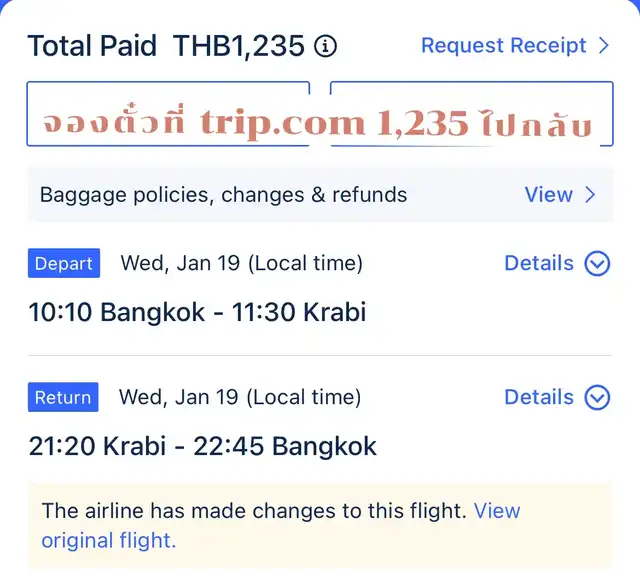Open Baggage policies, changes & refunds row
Screen dimensions: 640x588
223,195
